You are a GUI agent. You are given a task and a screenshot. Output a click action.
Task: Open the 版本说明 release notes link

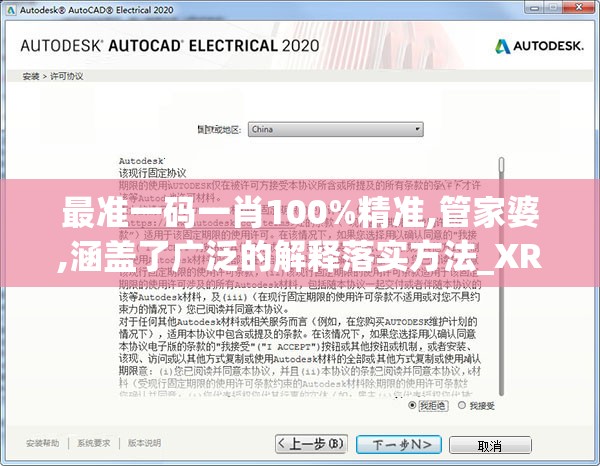(144, 443)
